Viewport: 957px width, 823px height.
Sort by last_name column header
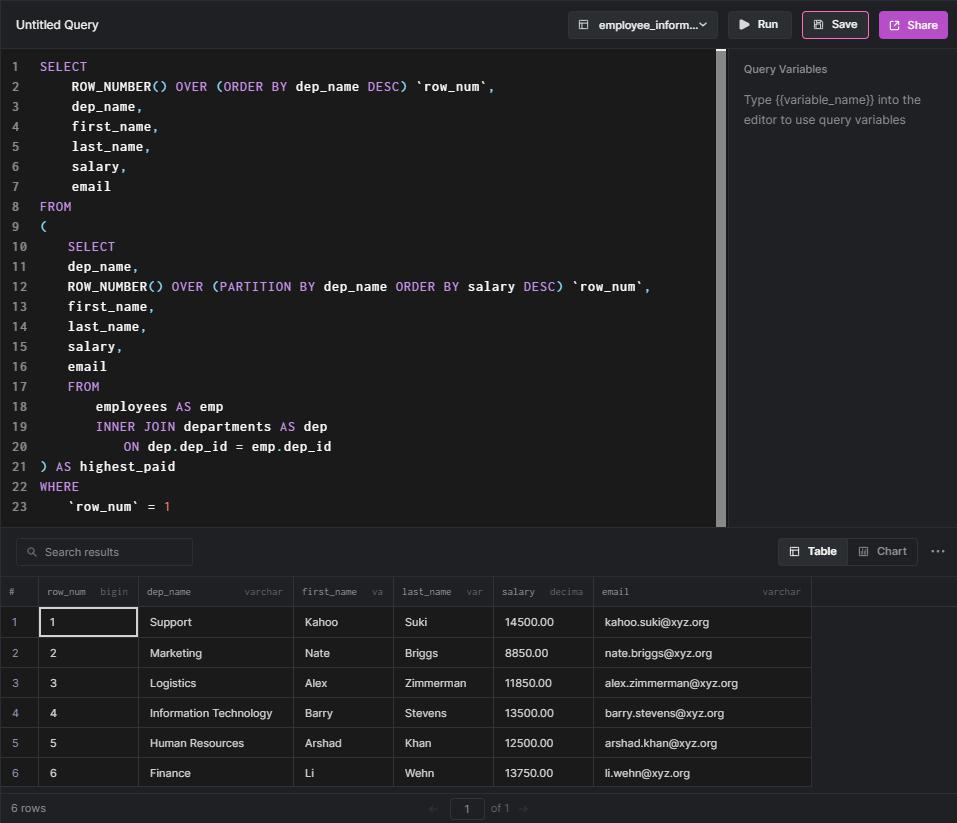tap(443, 592)
